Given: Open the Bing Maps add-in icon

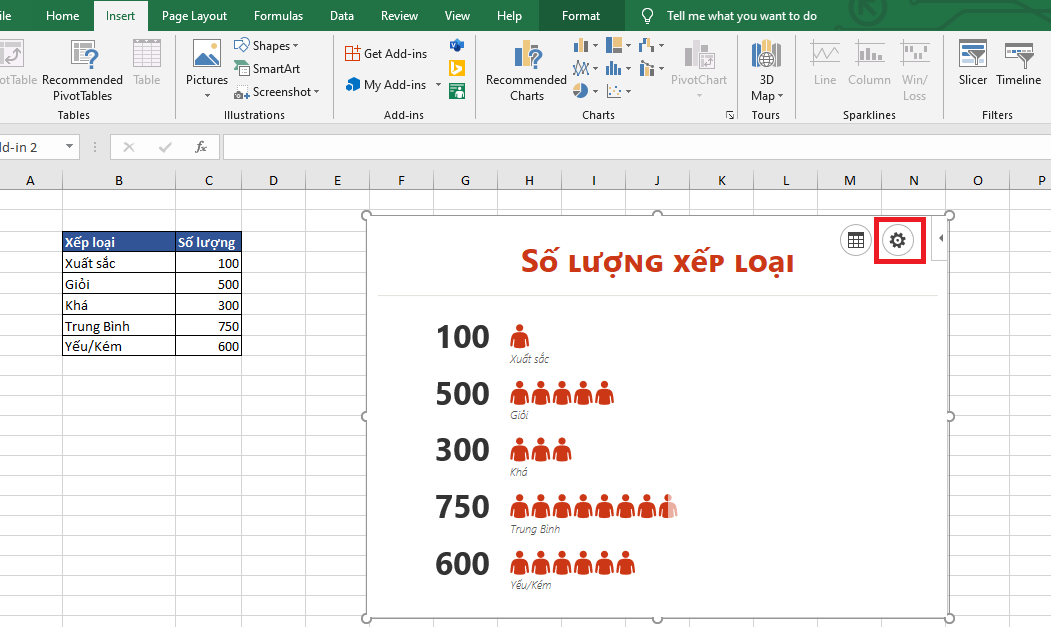Looking at the screenshot, I should [457, 68].
